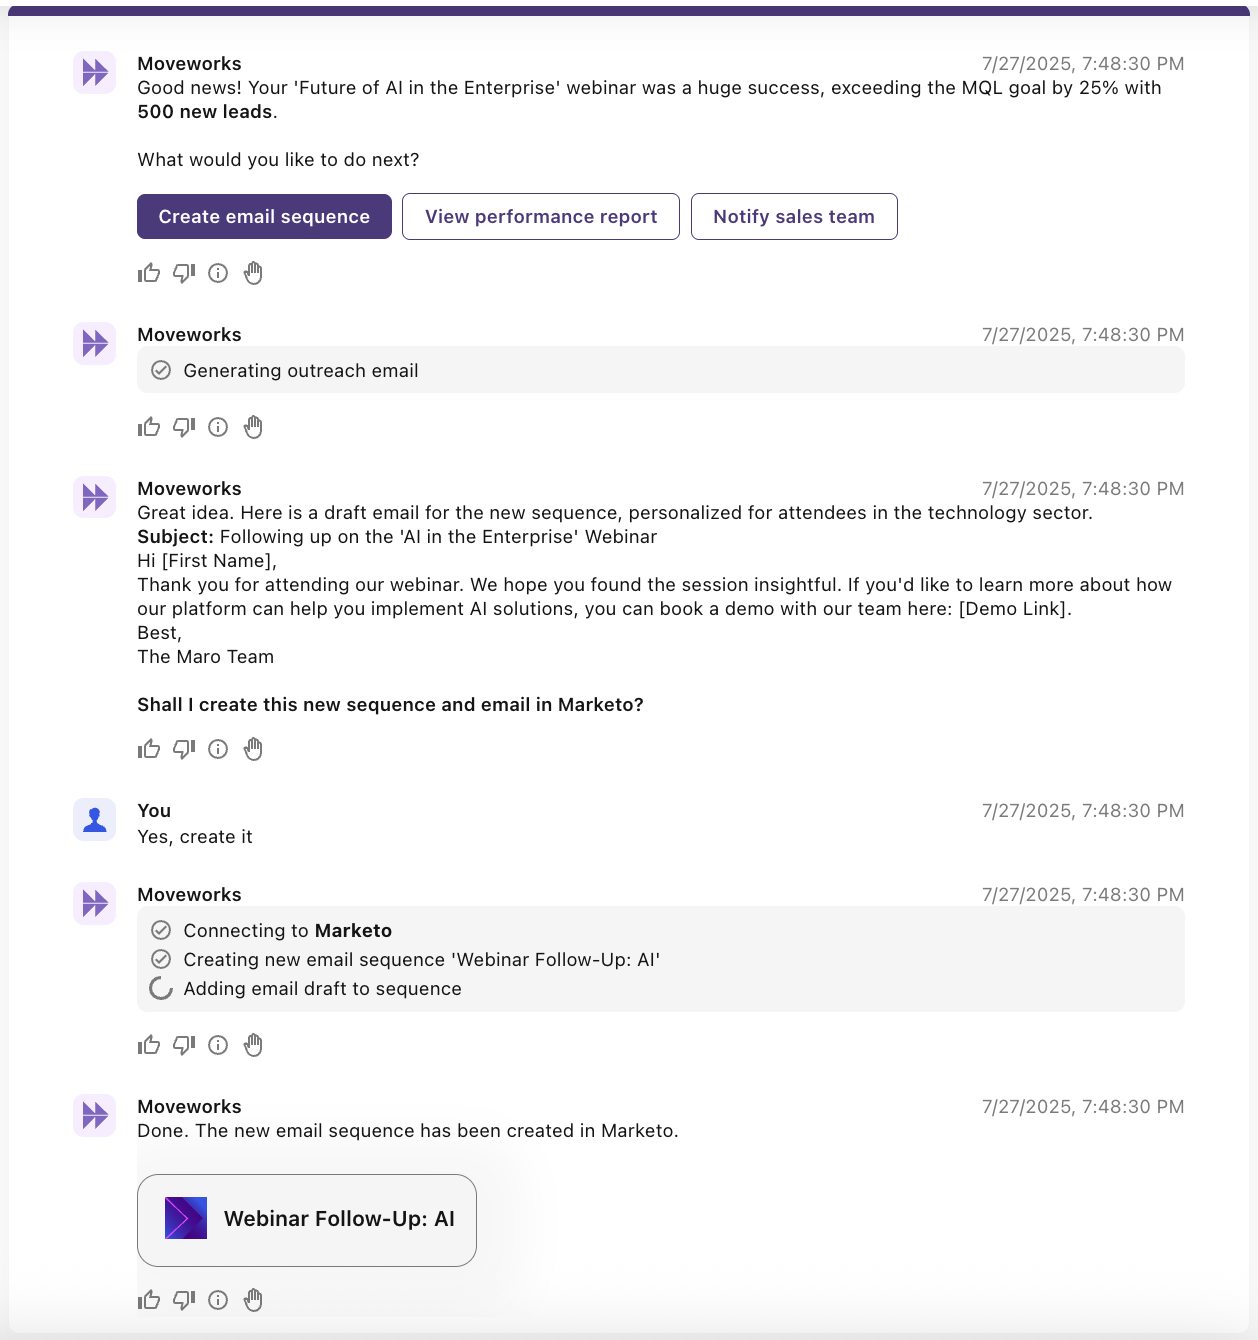Click hand icon below the suggestion buttons
Screen dimensions: 1258x1340
(x=253, y=273)
